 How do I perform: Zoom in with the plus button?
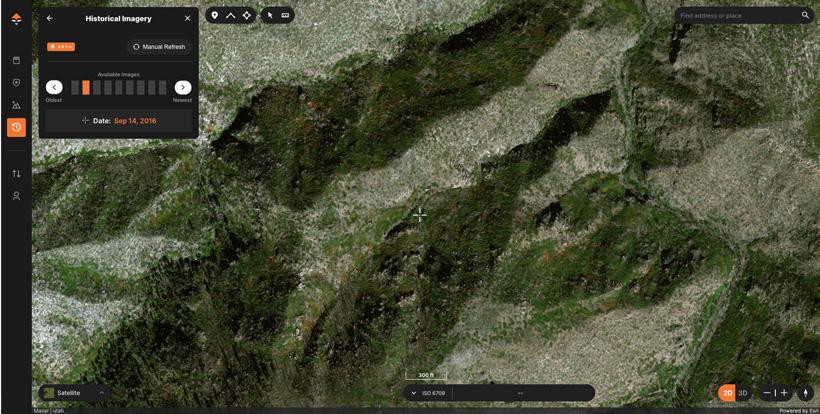pos(784,393)
